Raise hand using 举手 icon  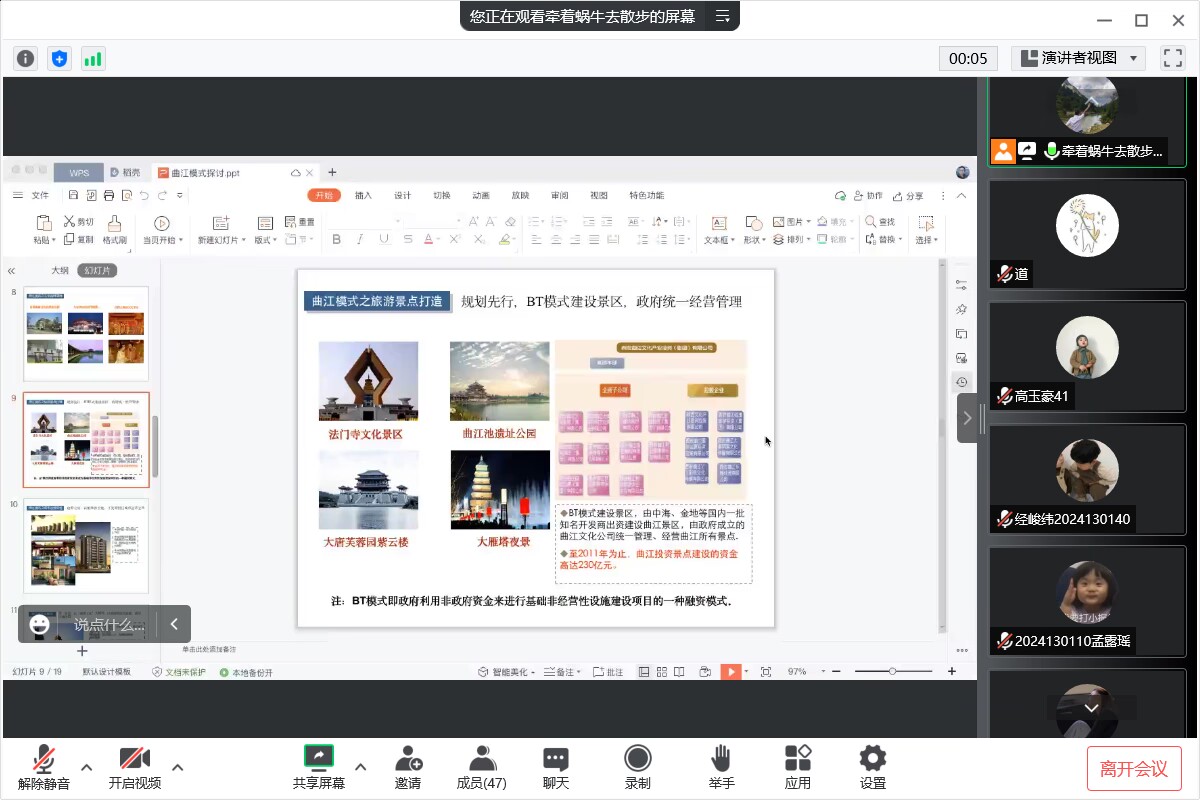coord(721,767)
